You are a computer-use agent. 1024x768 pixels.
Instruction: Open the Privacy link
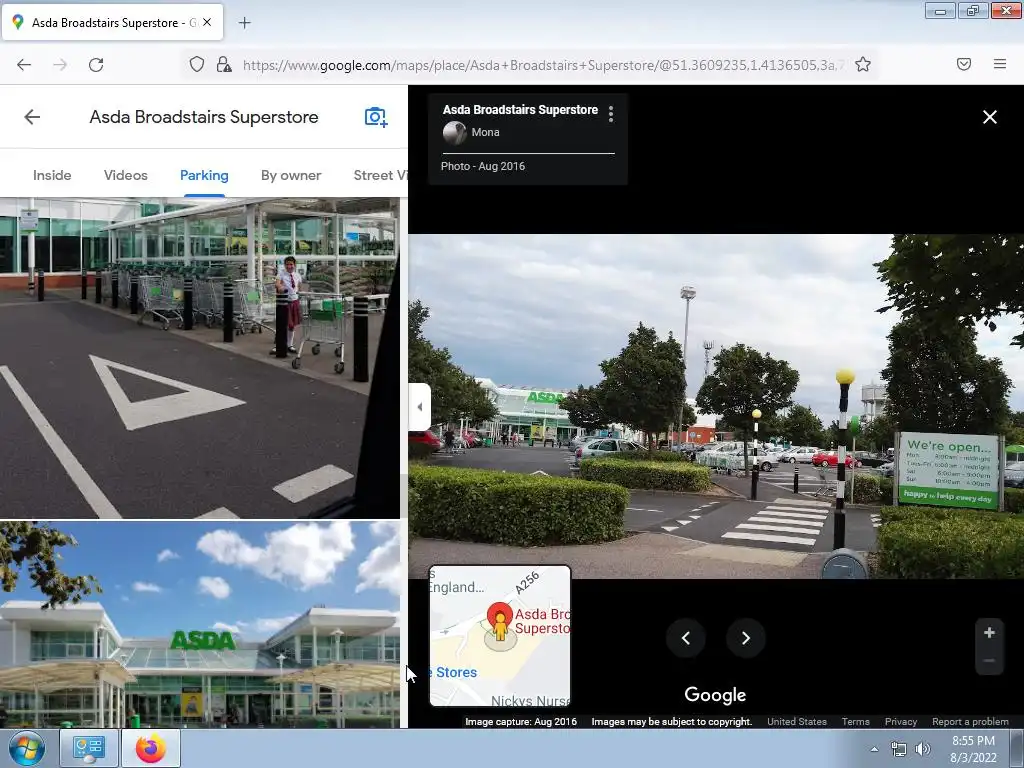pyautogui.click(x=901, y=722)
